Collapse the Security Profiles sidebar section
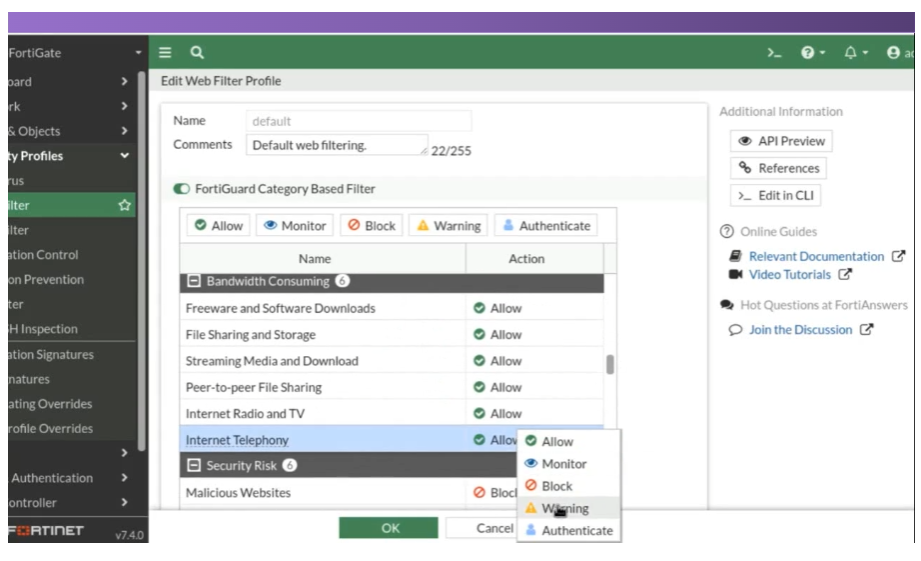 124,155
